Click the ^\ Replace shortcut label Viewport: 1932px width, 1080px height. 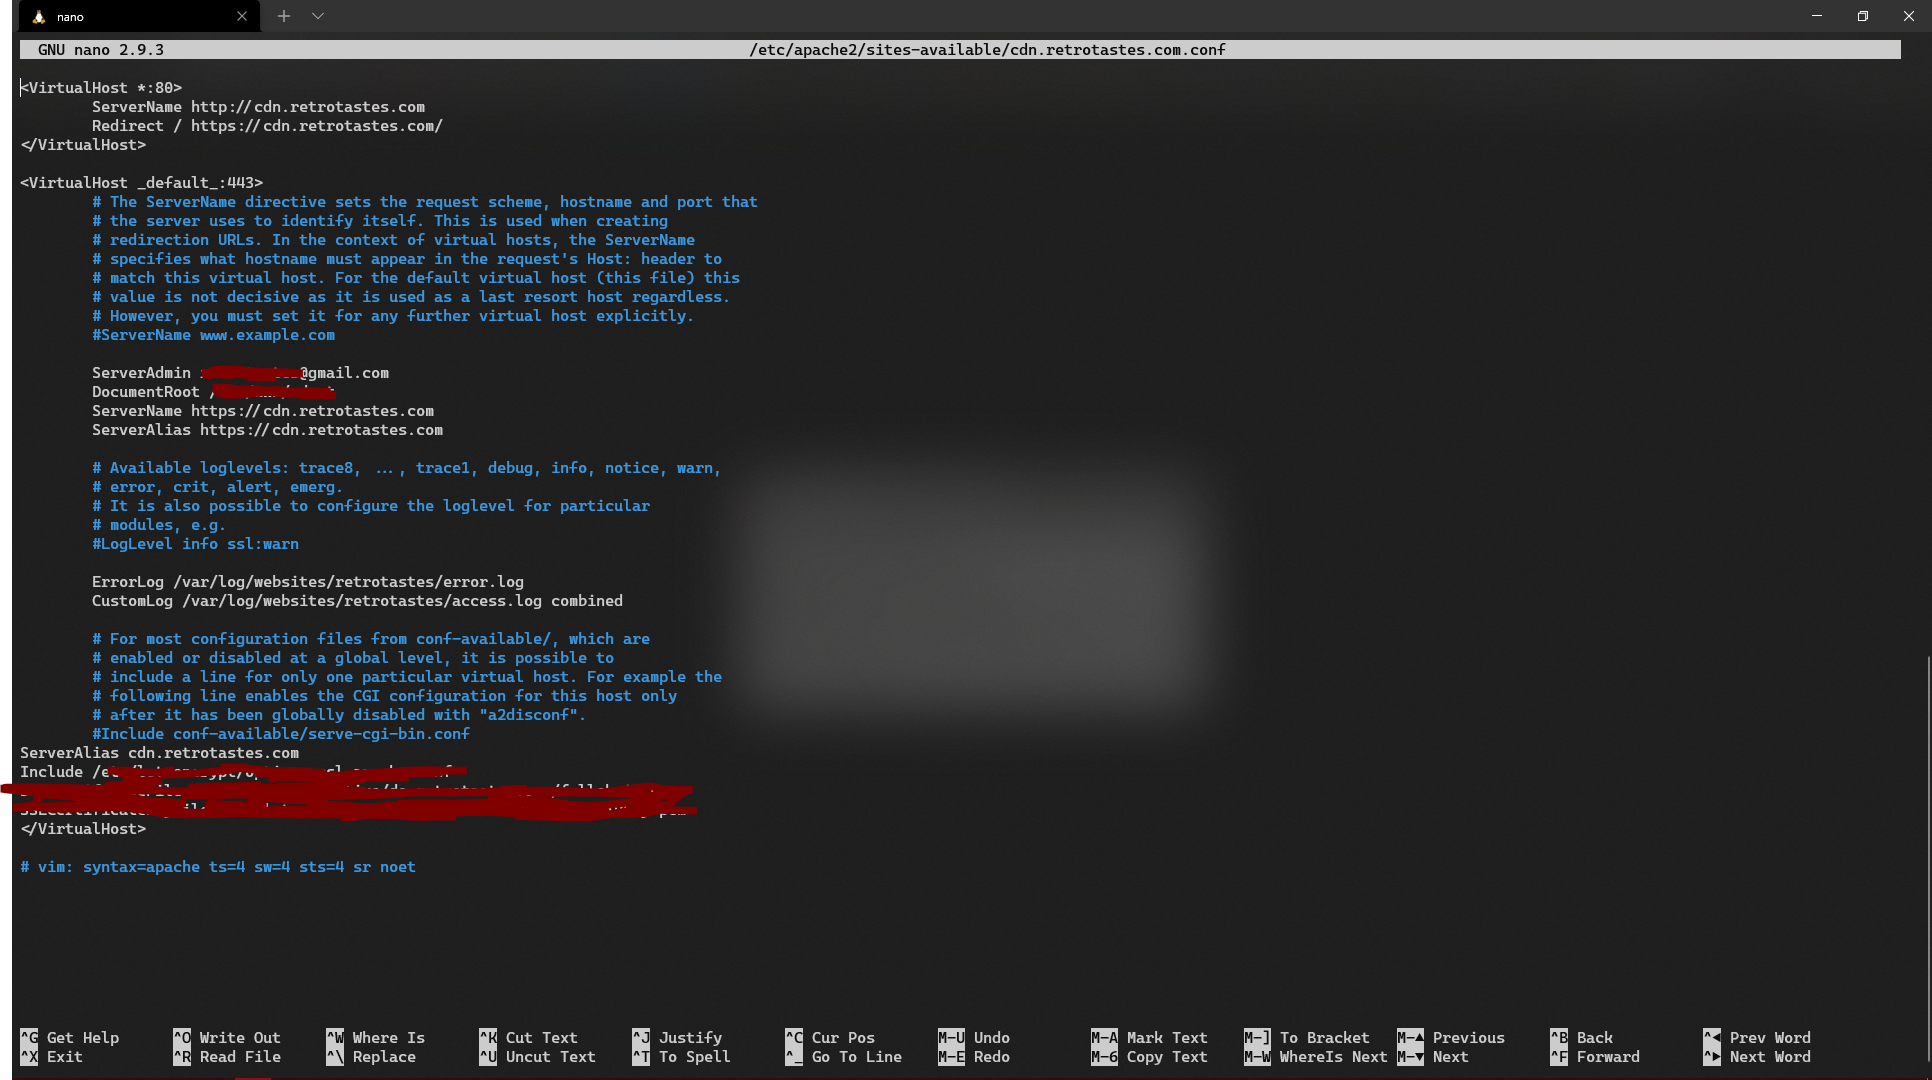(x=384, y=1057)
